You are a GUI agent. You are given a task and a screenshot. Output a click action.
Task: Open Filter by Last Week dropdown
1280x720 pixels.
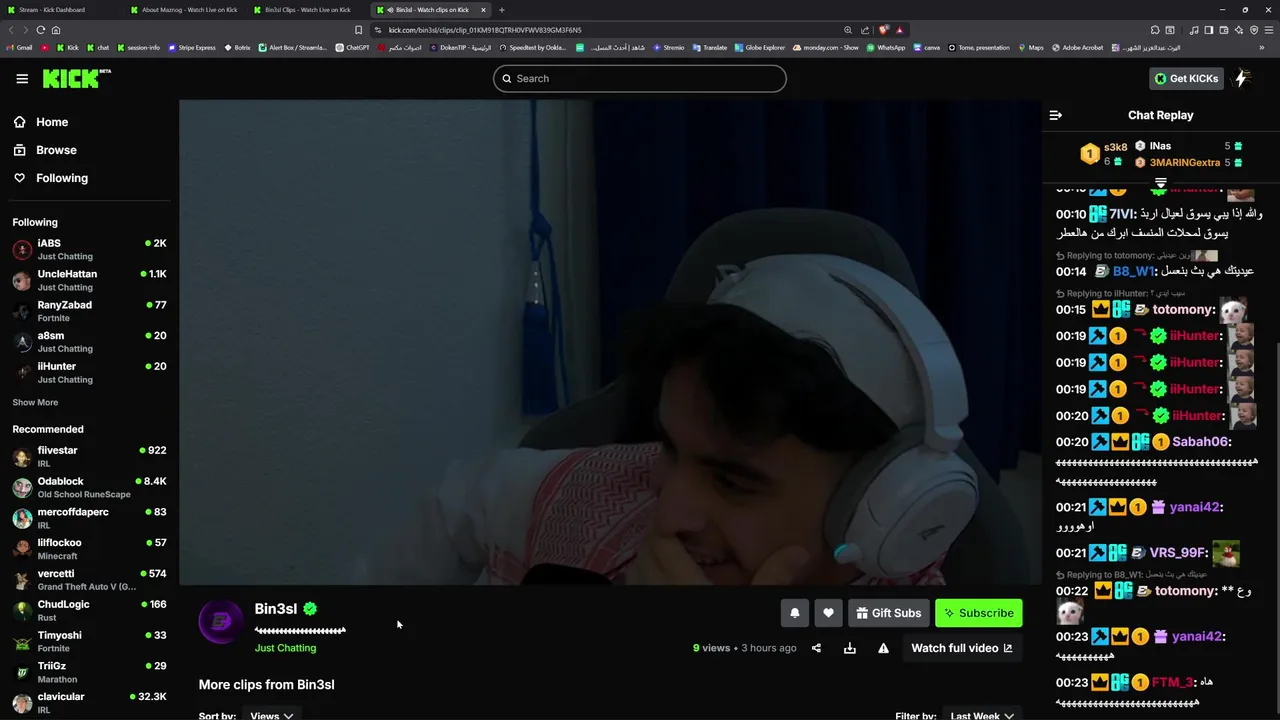(x=982, y=715)
